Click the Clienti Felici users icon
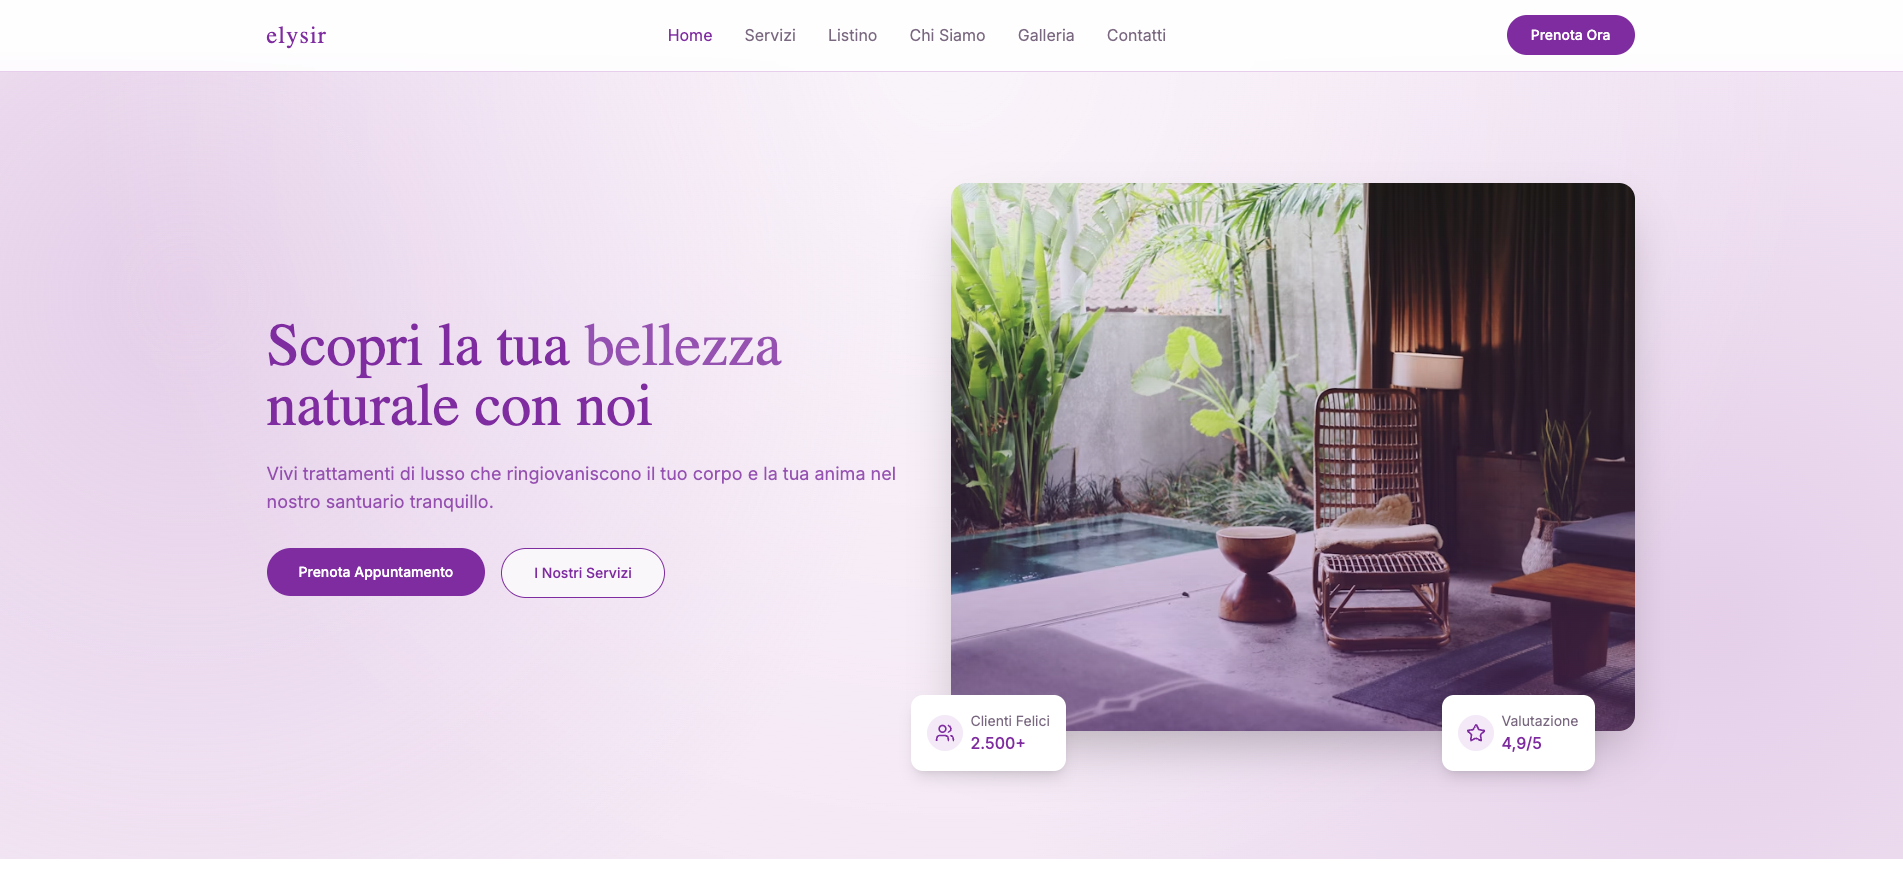Screen dimensions: 1903x873 click(944, 733)
